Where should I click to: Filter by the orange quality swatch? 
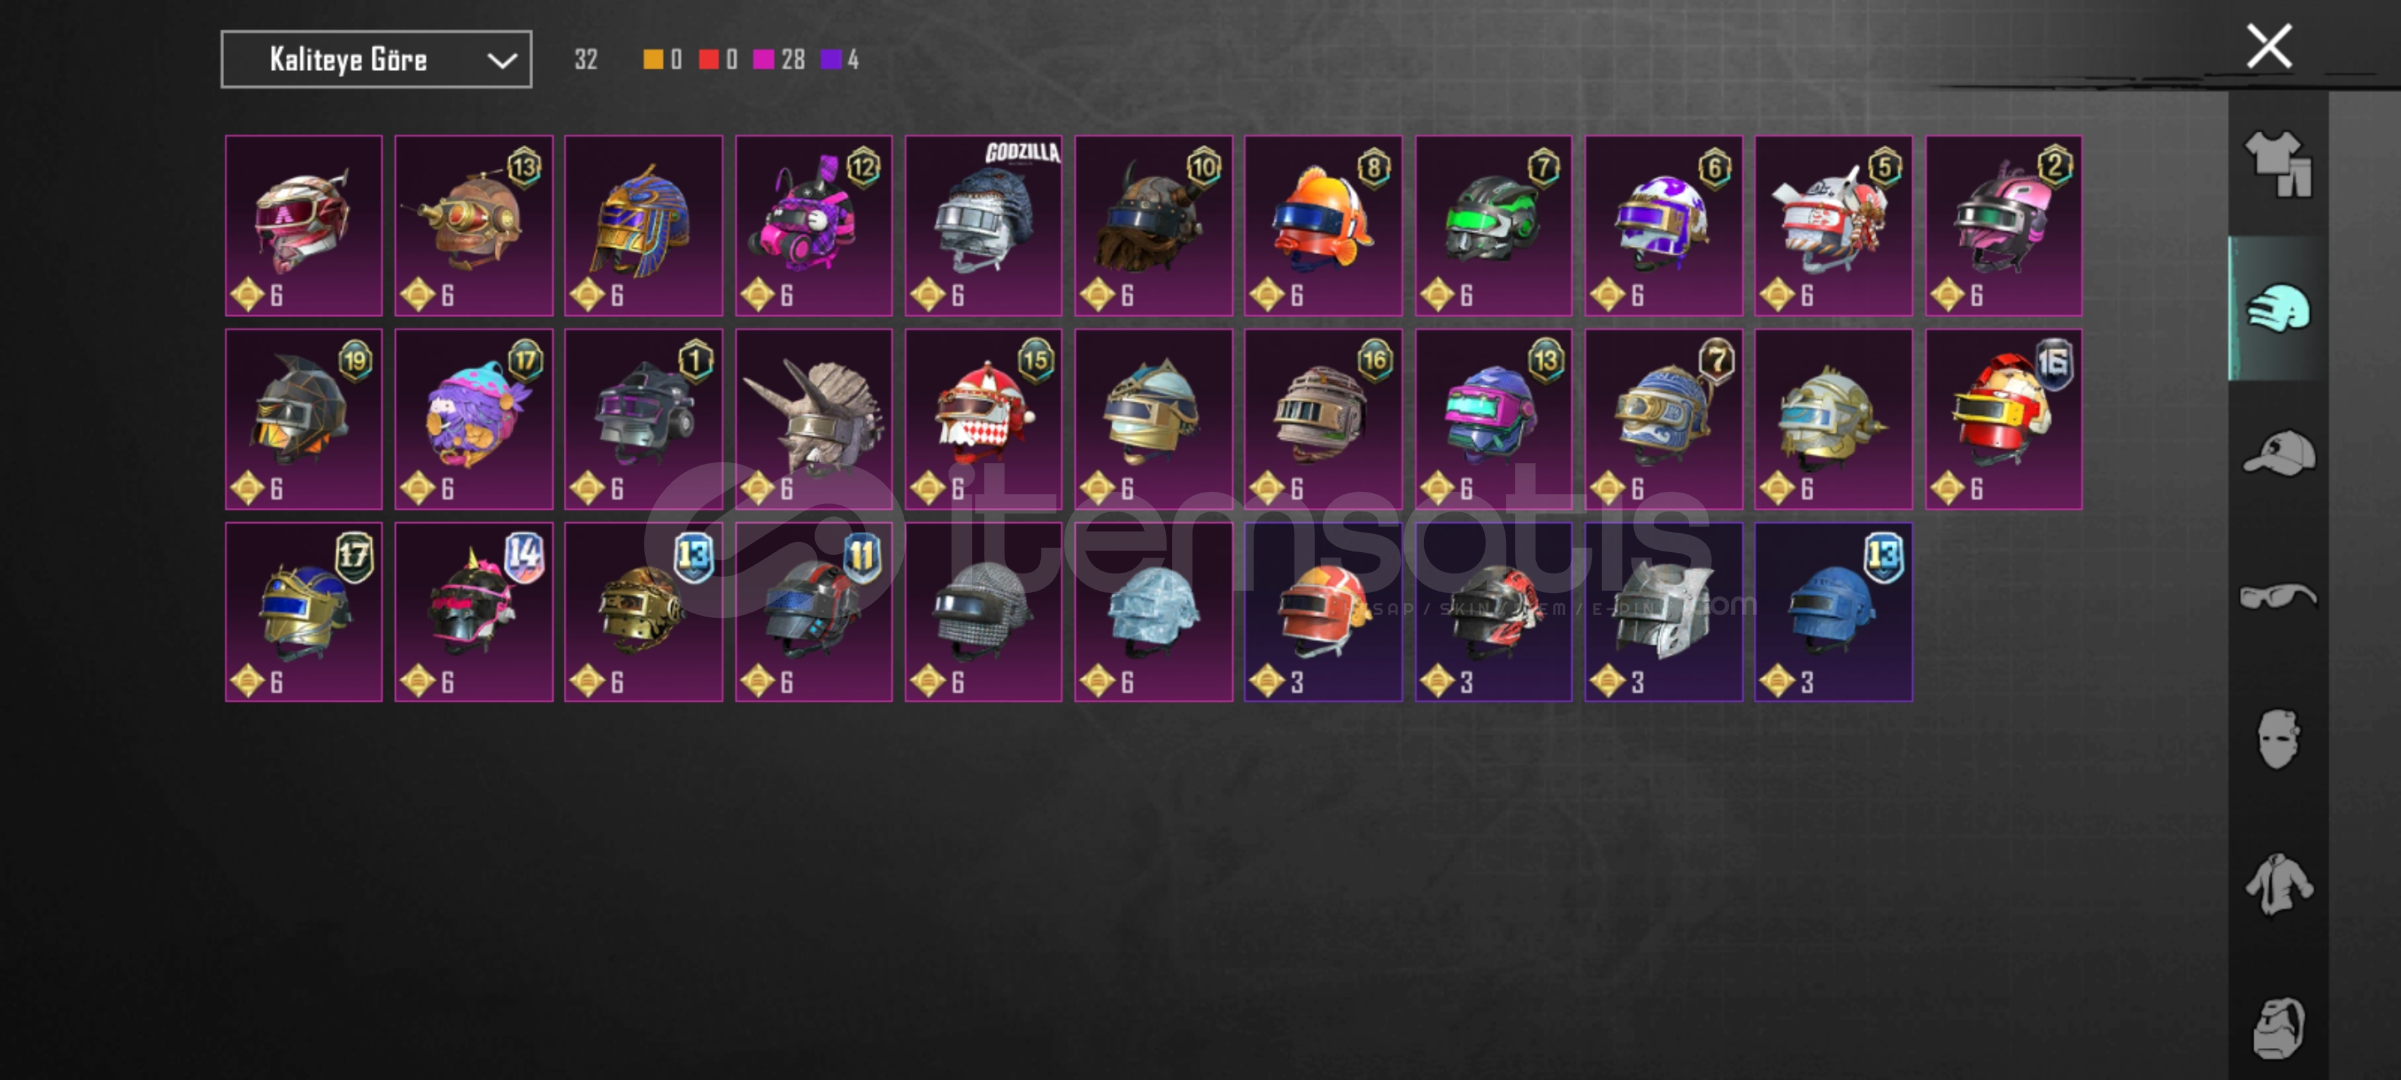pyautogui.click(x=662, y=60)
